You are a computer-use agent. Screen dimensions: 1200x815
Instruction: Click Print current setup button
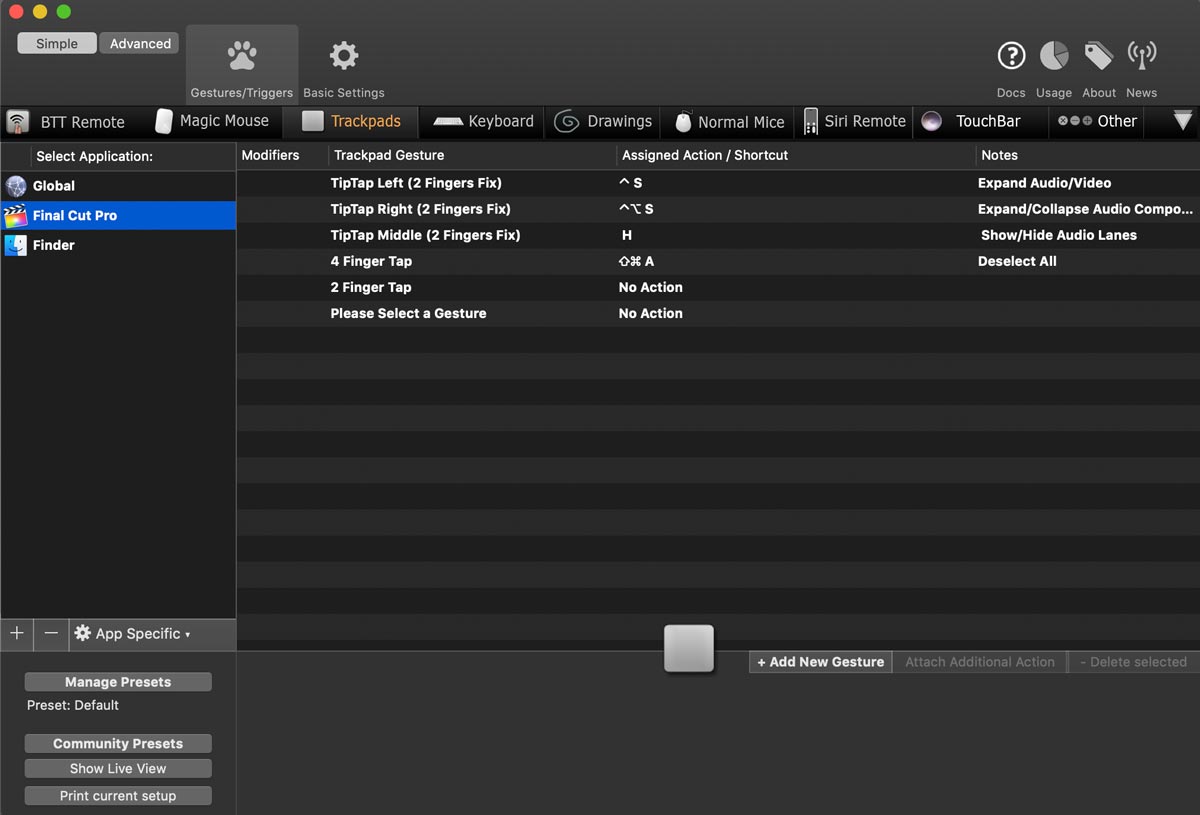click(x=118, y=796)
